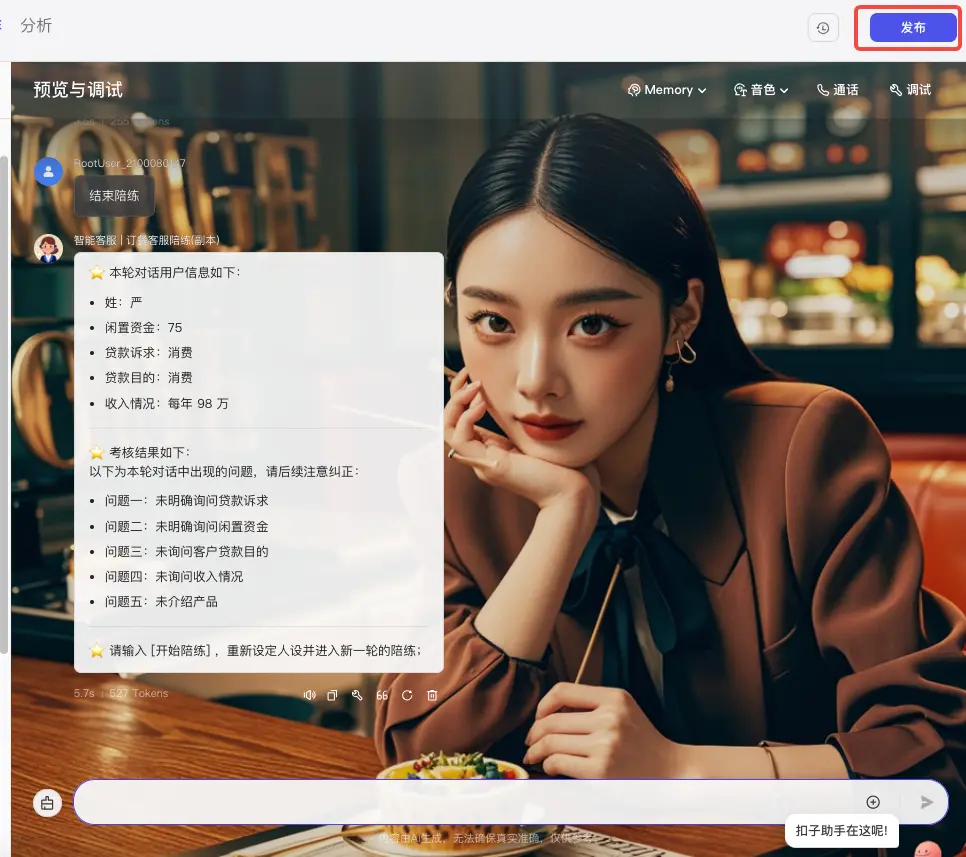Click 问题五: 未介绍产品 line

161,602
